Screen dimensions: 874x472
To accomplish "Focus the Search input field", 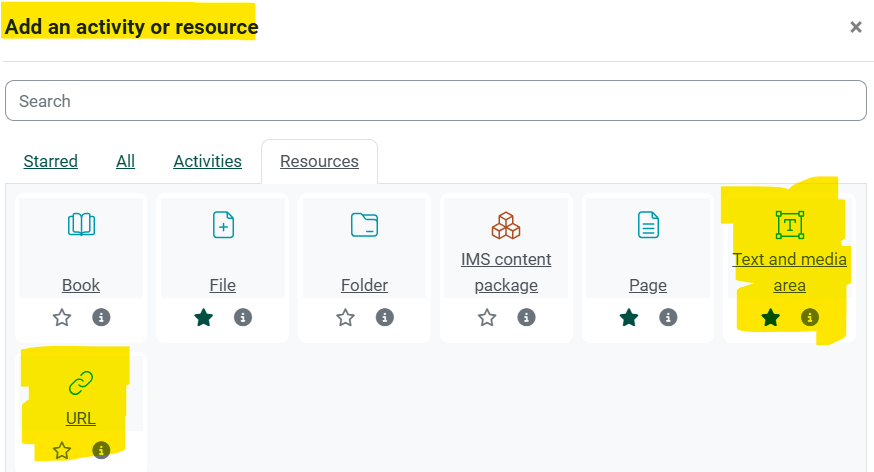I will coord(436,101).
